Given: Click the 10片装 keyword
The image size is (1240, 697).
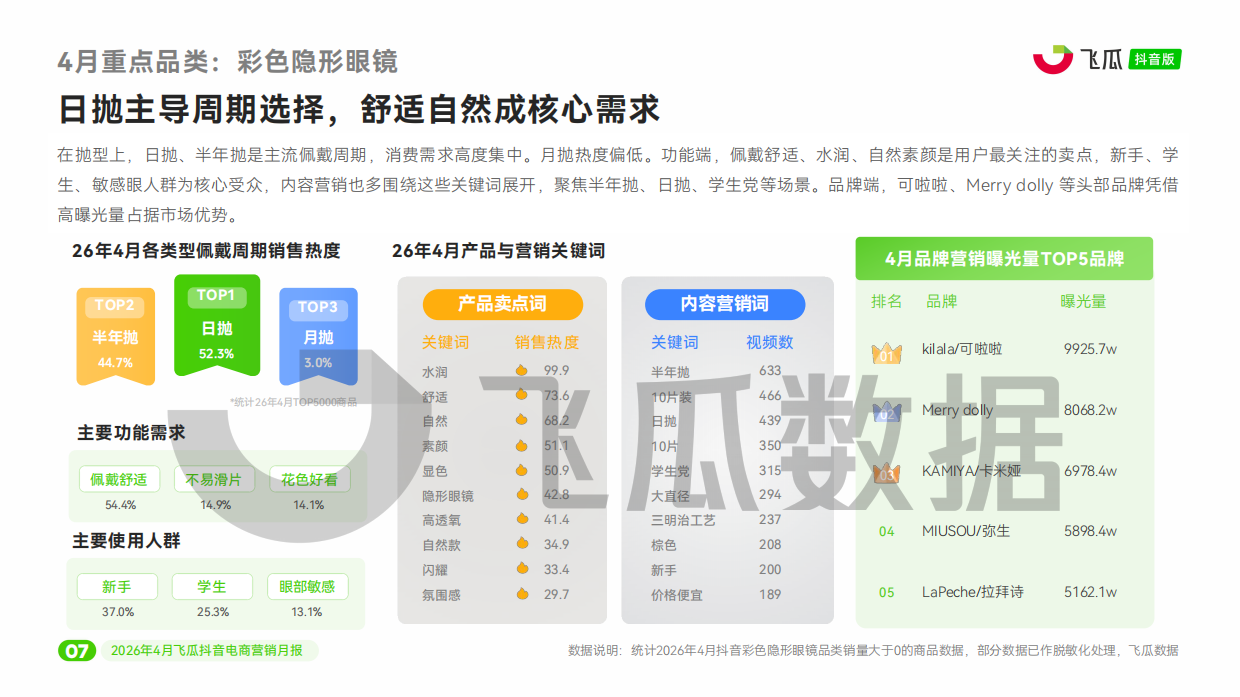Looking at the screenshot, I should pos(671,397).
